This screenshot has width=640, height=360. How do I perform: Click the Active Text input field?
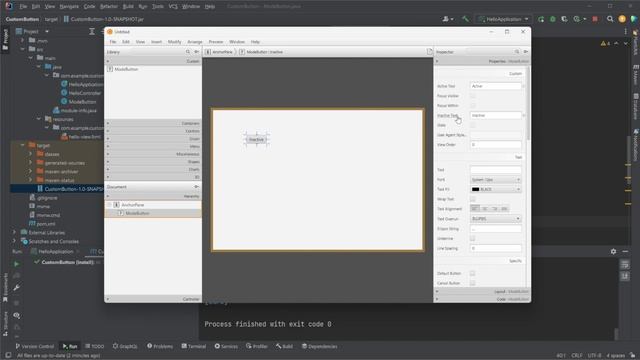[496, 86]
